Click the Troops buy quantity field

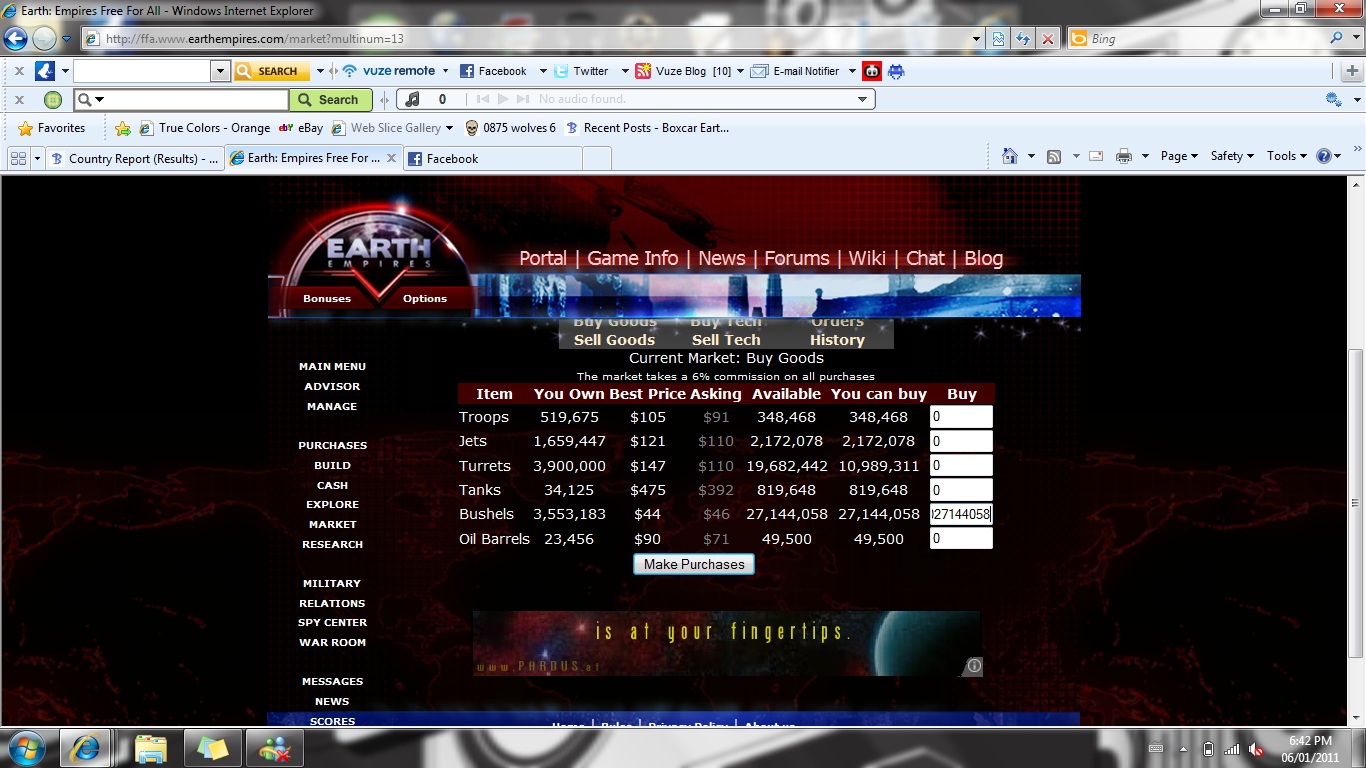(960, 417)
